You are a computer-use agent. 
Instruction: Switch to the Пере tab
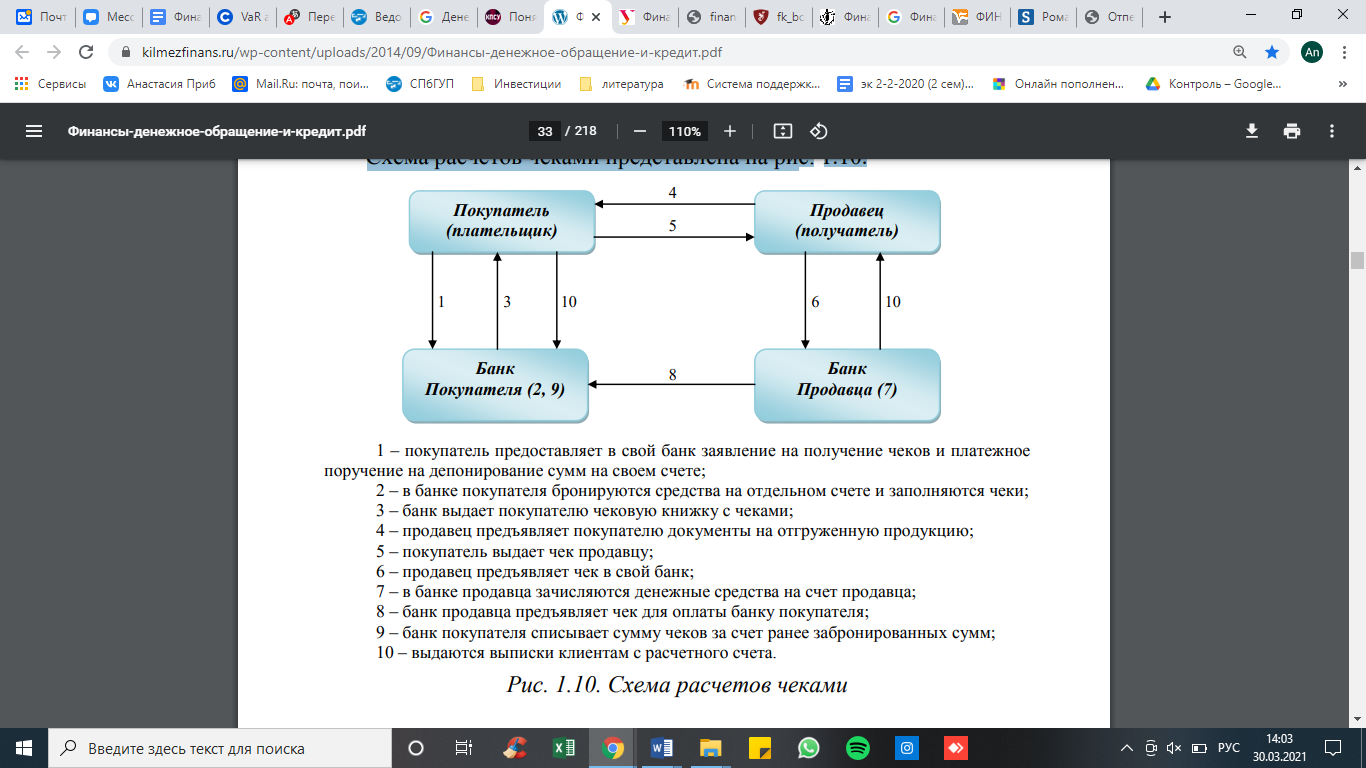click(309, 17)
